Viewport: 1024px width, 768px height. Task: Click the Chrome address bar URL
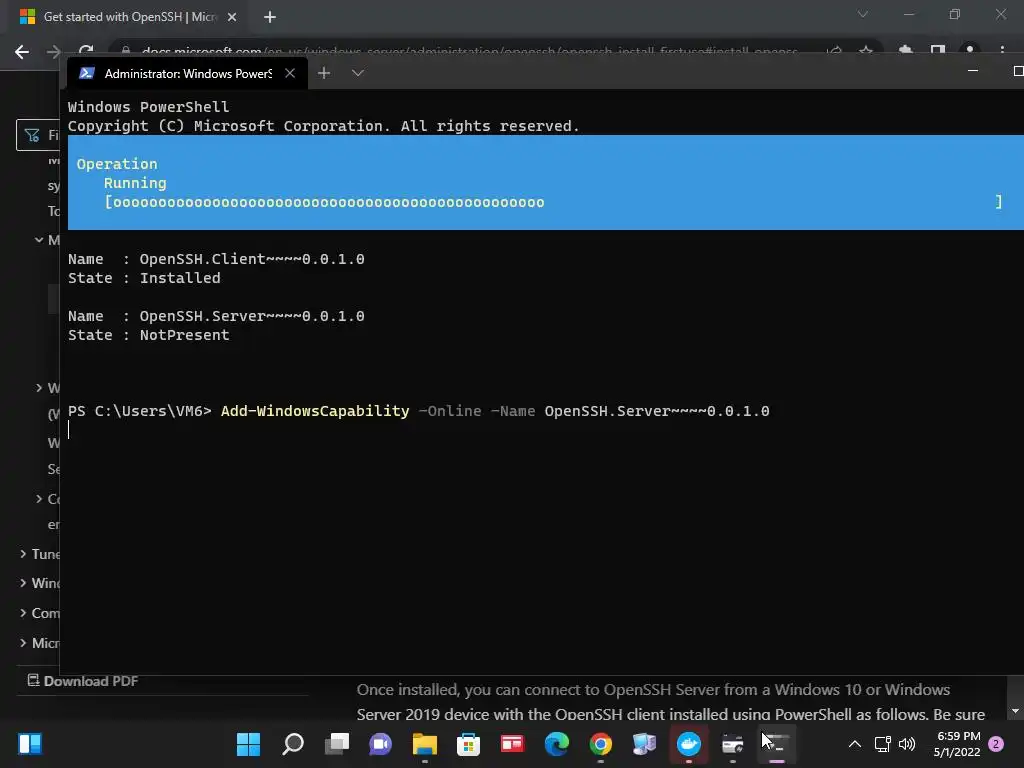(469, 51)
